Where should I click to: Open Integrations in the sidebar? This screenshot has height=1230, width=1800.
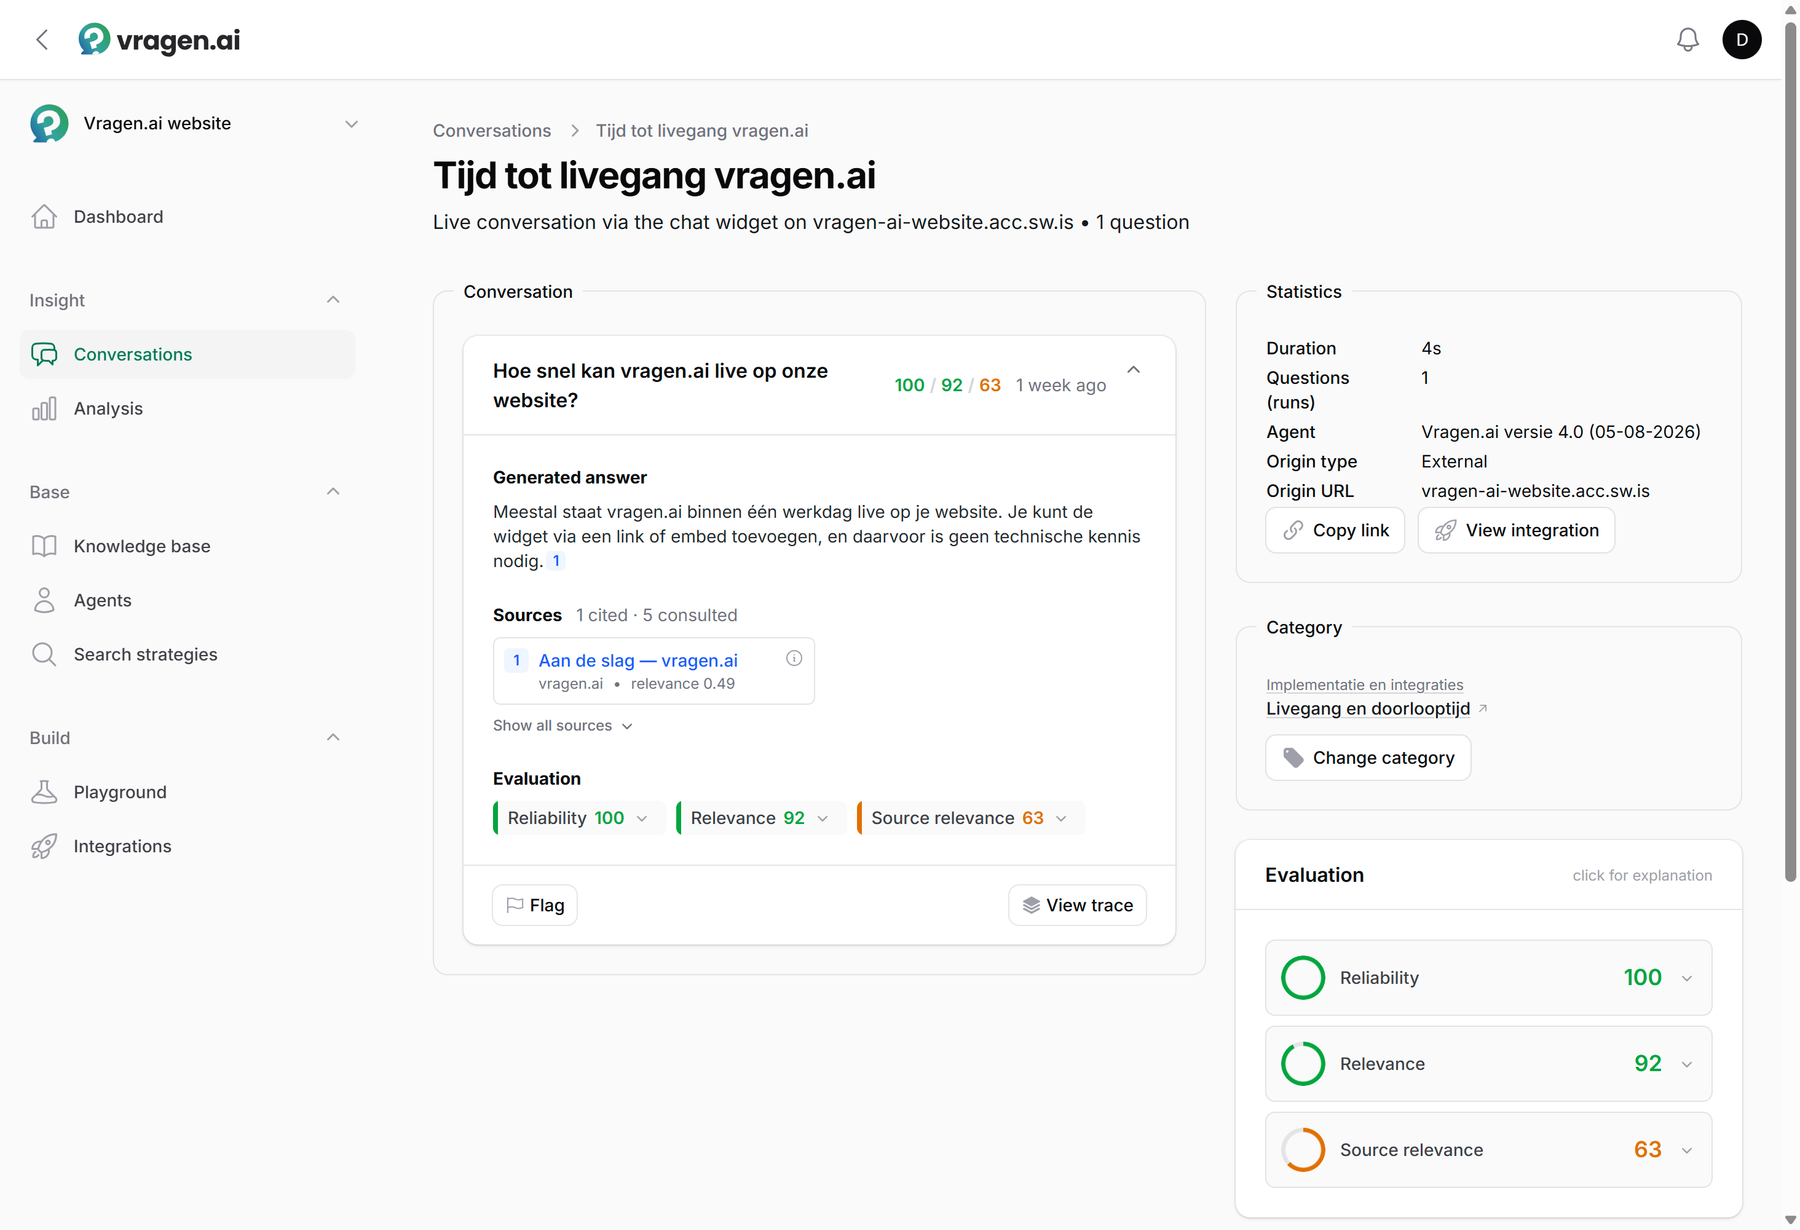pyautogui.click(x=187, y=847)
